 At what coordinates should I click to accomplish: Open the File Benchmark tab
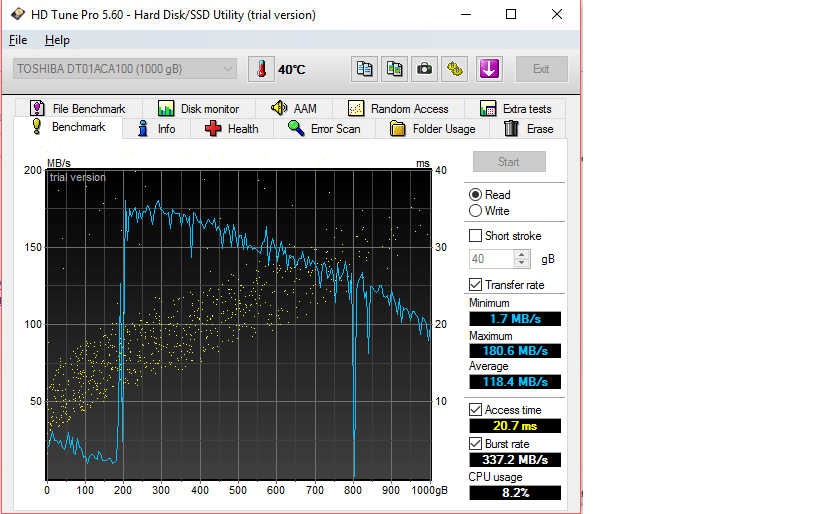pyautogui.click(x=78, y=109)
